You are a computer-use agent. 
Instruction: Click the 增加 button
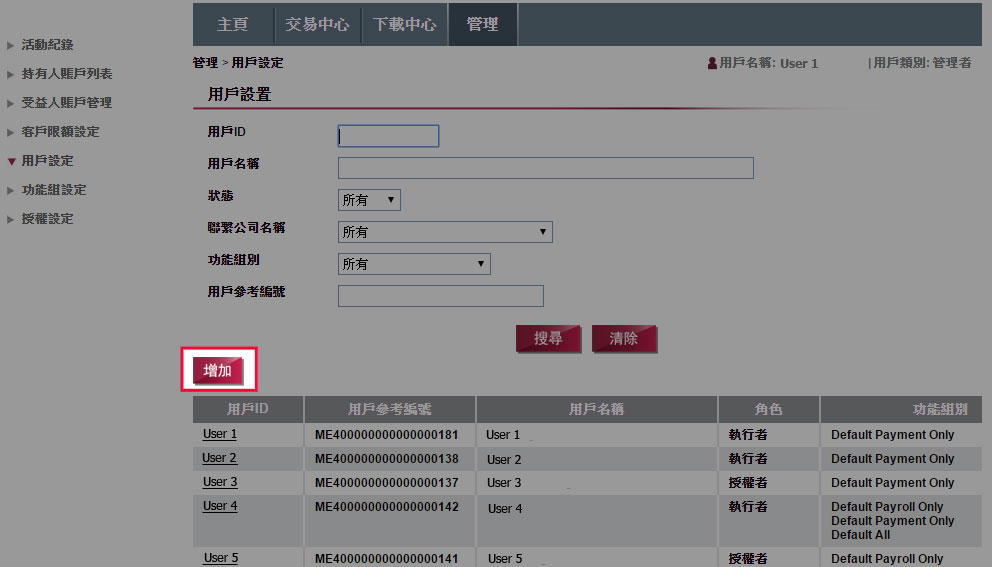point(218,370)
